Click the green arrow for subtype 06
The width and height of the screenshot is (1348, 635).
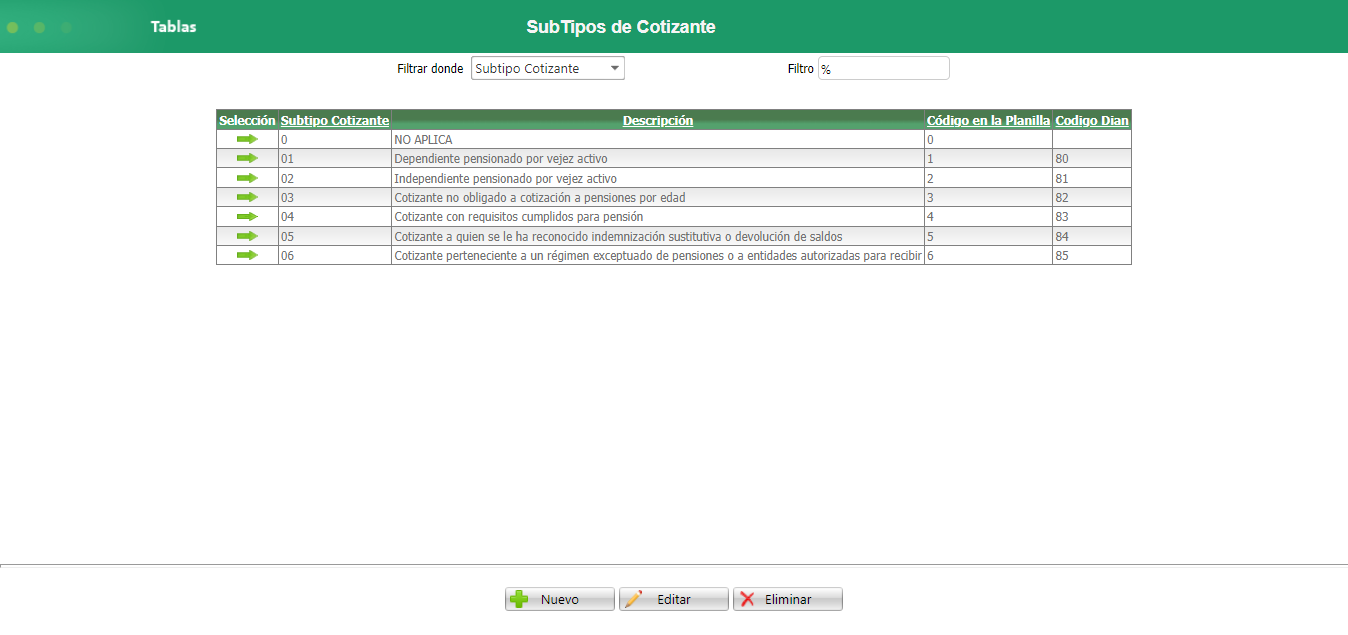click(x=247, y=255)
